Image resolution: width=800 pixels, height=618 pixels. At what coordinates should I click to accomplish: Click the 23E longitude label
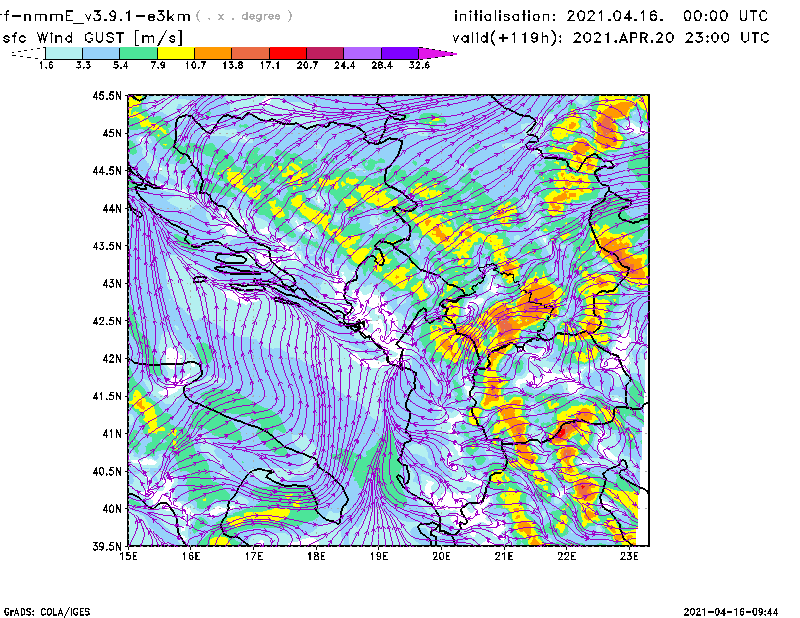[629, 556]
